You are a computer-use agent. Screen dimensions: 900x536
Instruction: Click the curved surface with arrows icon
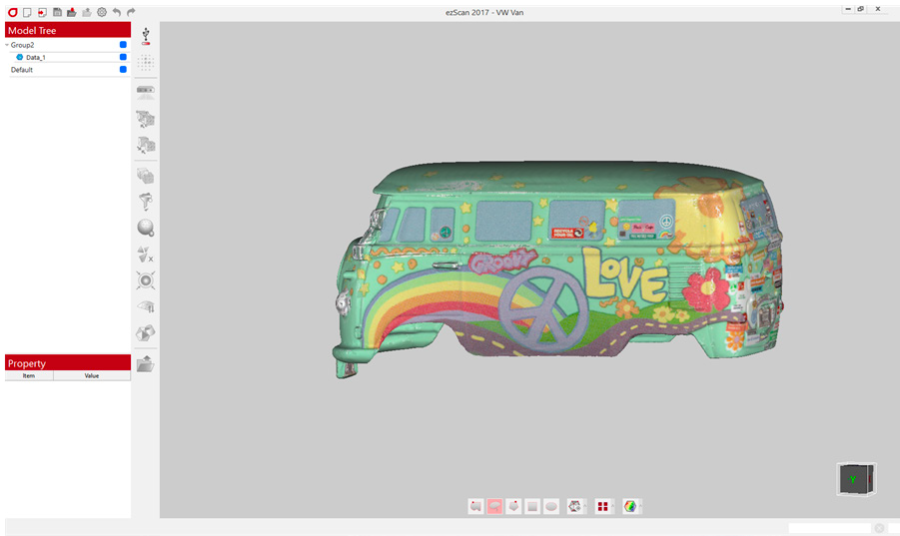(x=146, y=307)
